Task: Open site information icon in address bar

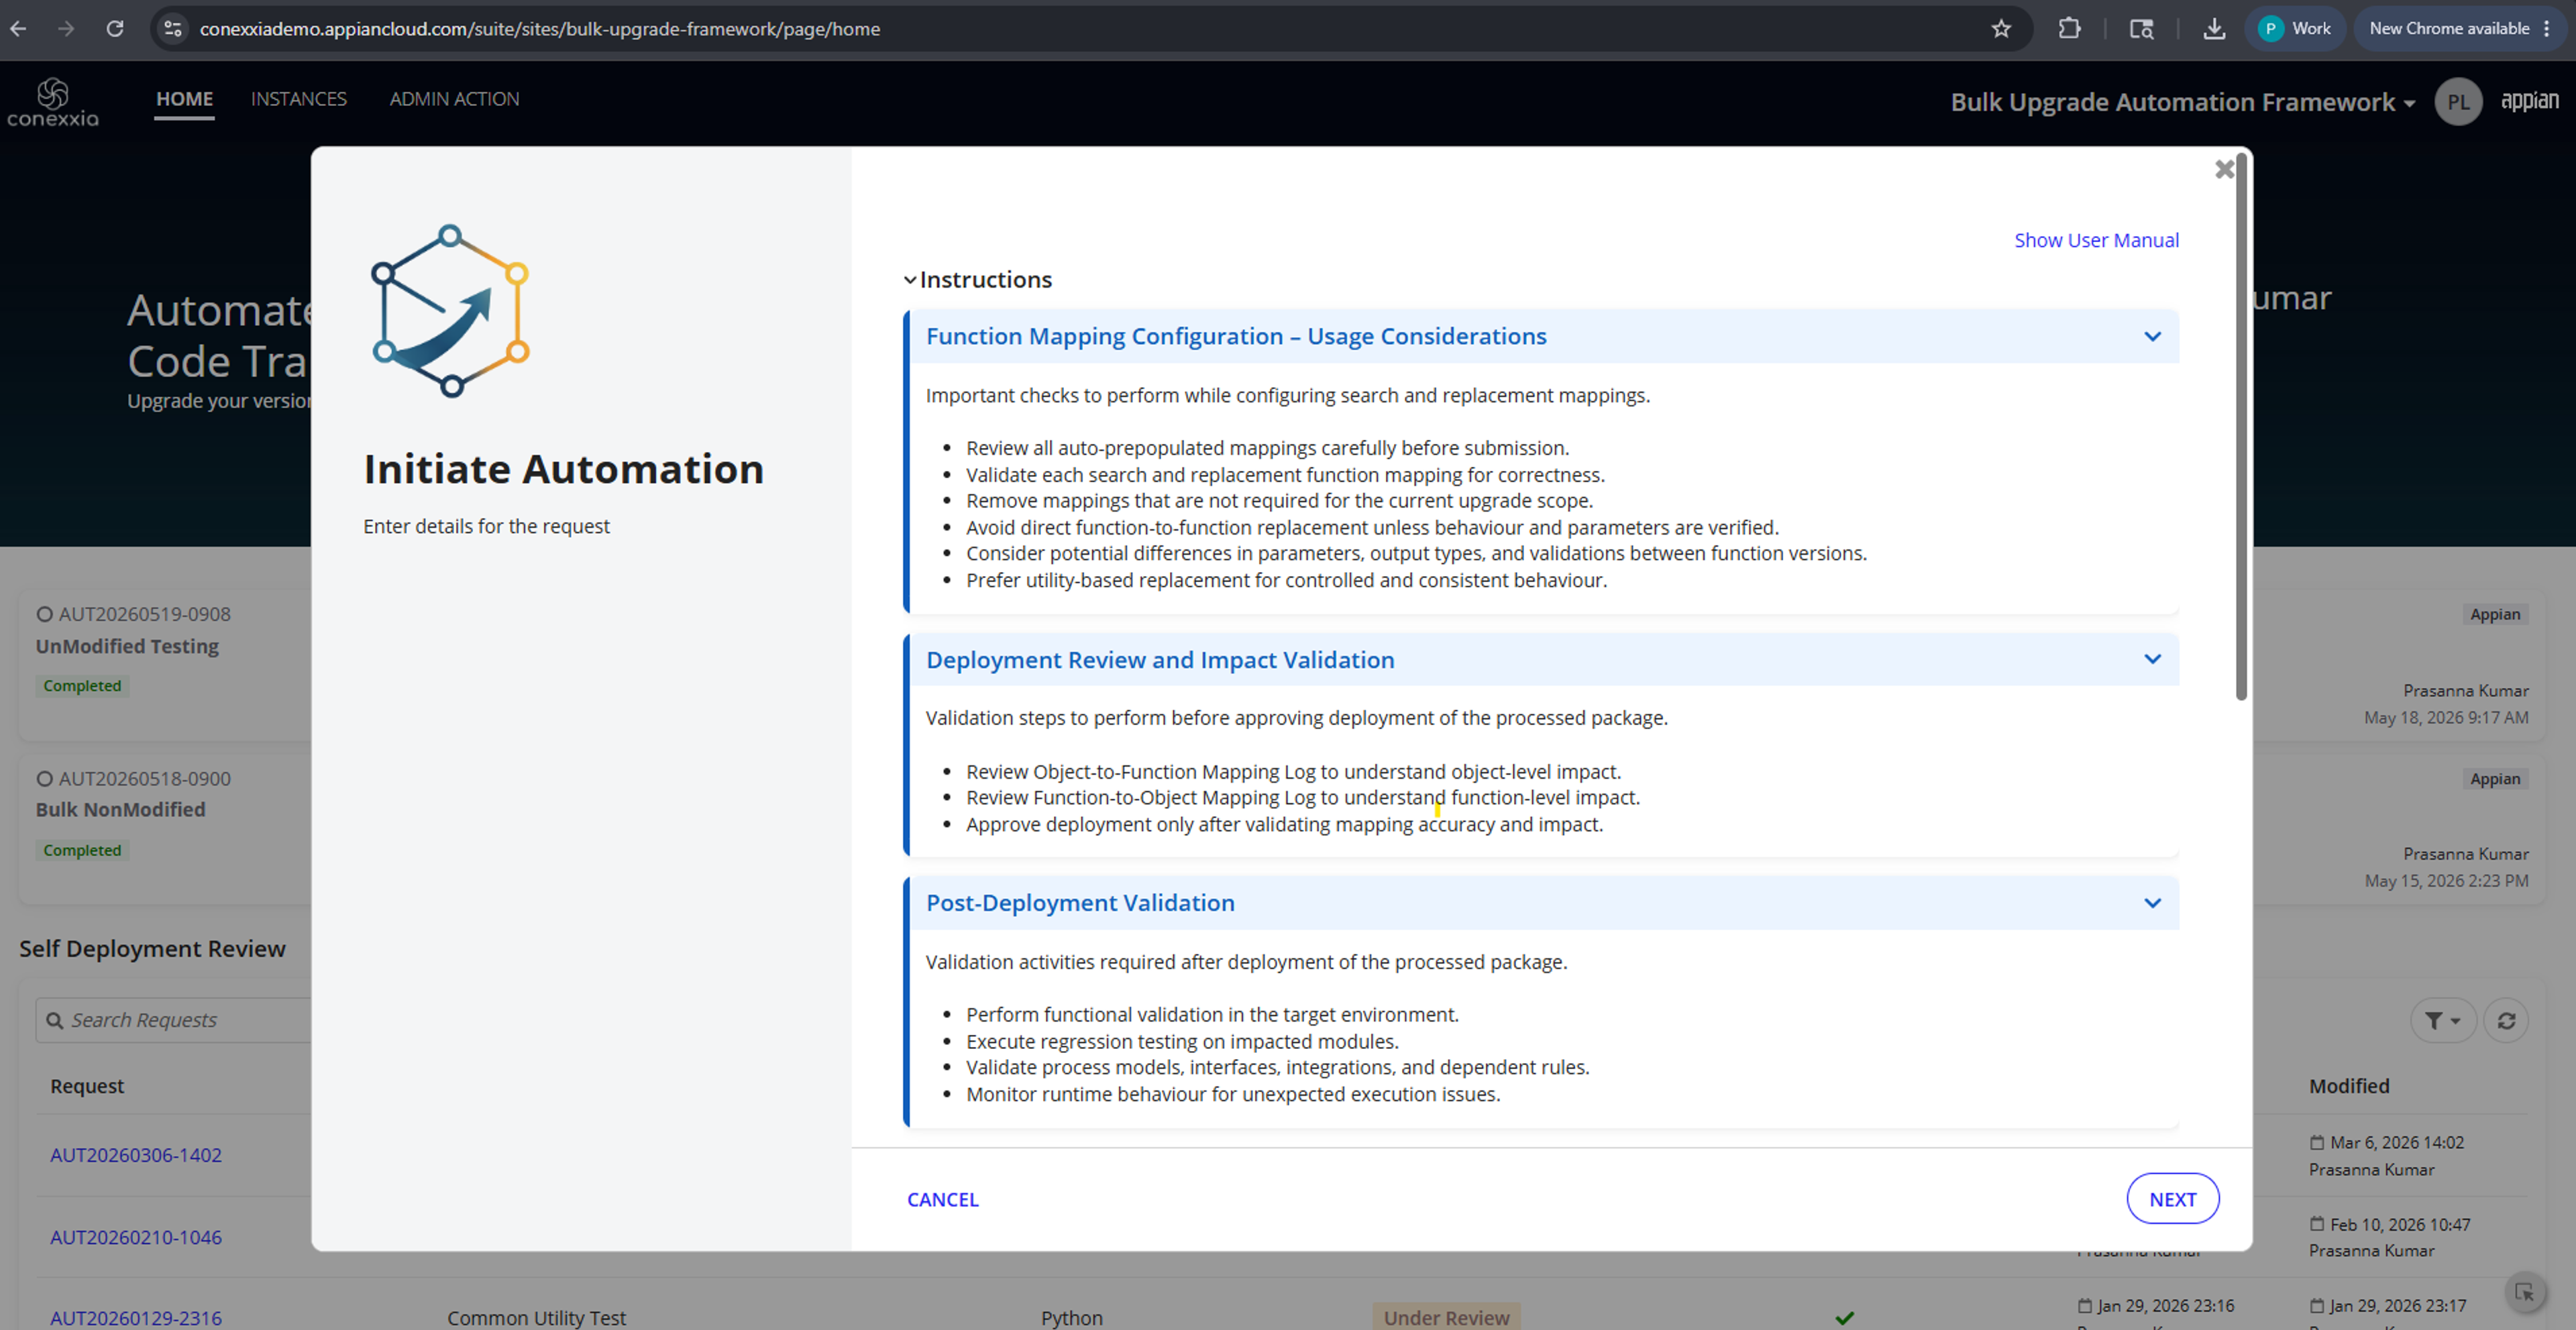Action: click(173, 29)
